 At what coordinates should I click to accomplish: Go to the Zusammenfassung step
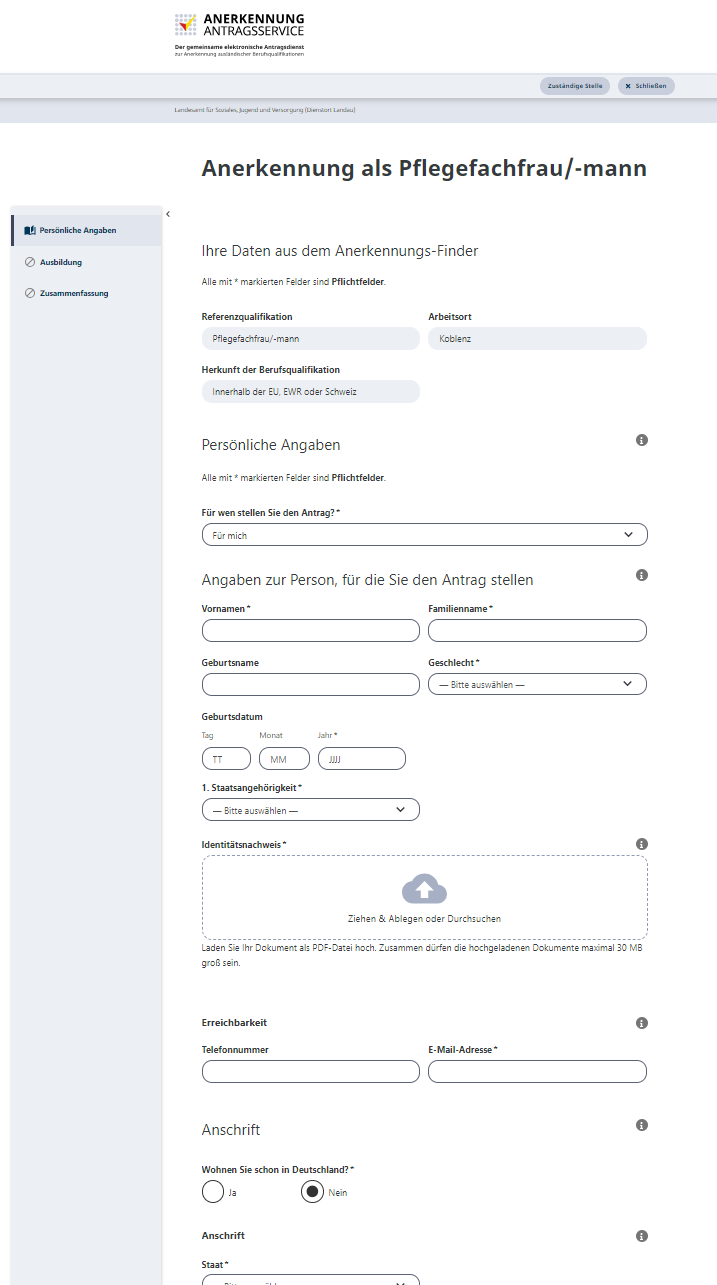[x=86, y=293]
